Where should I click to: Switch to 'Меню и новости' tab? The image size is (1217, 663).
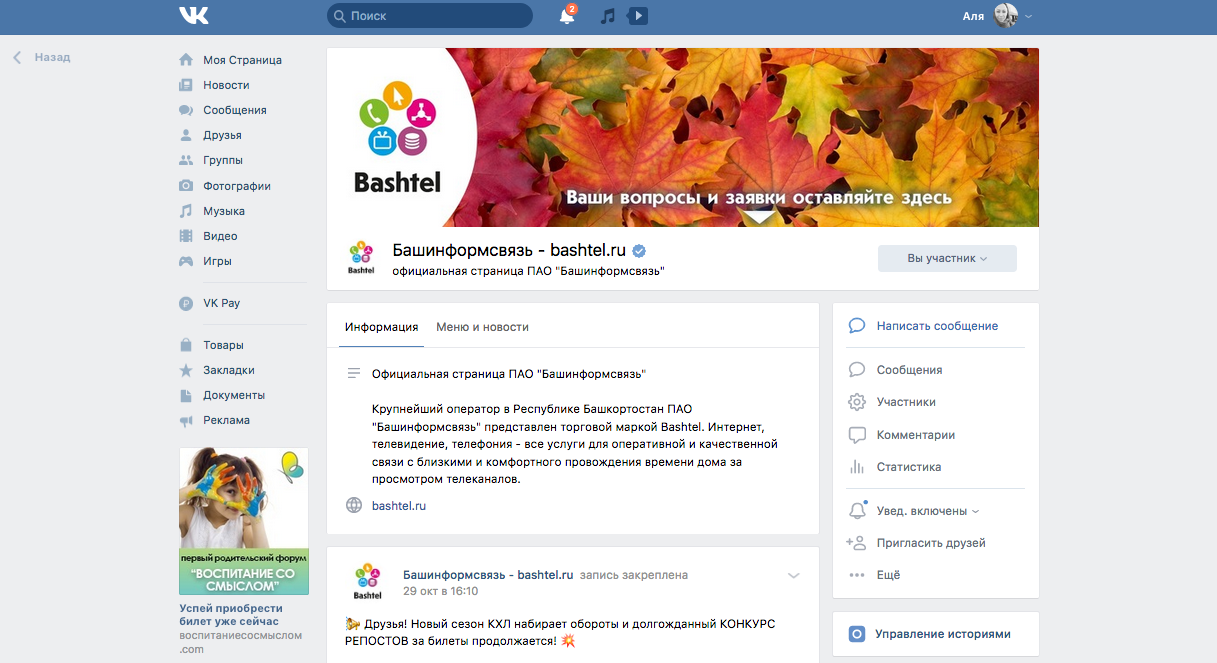(x=482, y=327)
